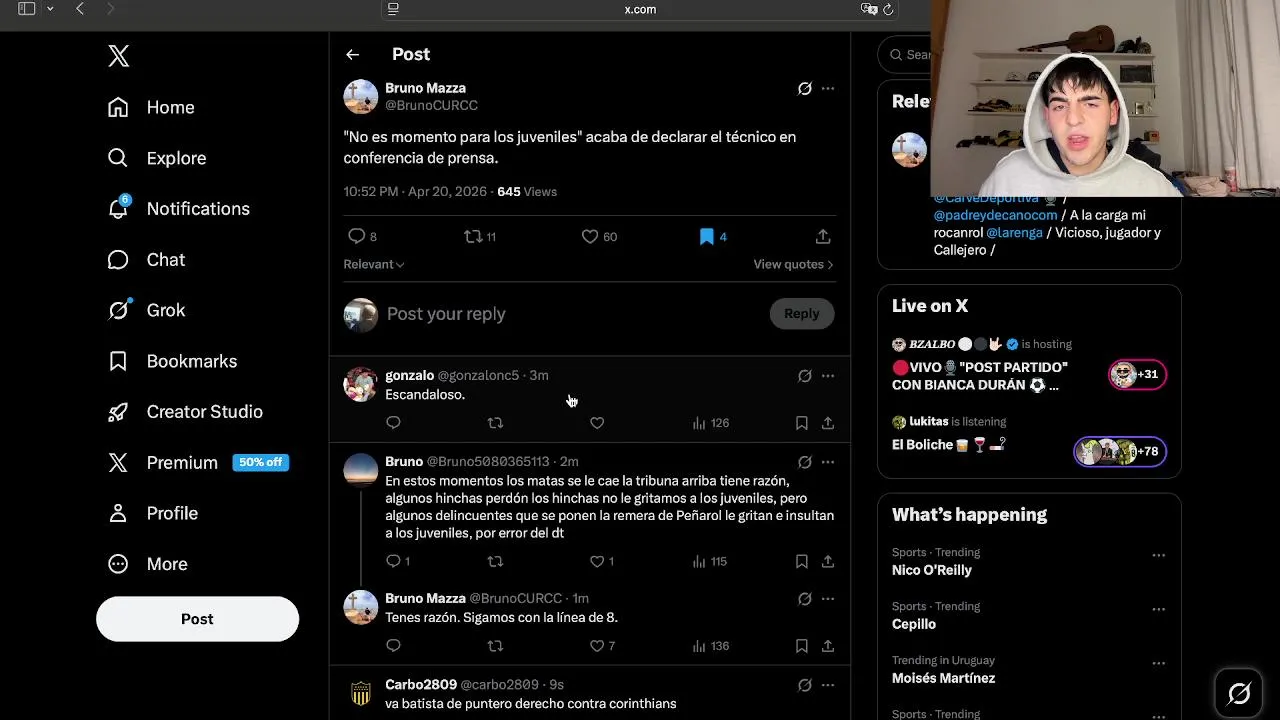Open Creator Studio

click(185, 411)
